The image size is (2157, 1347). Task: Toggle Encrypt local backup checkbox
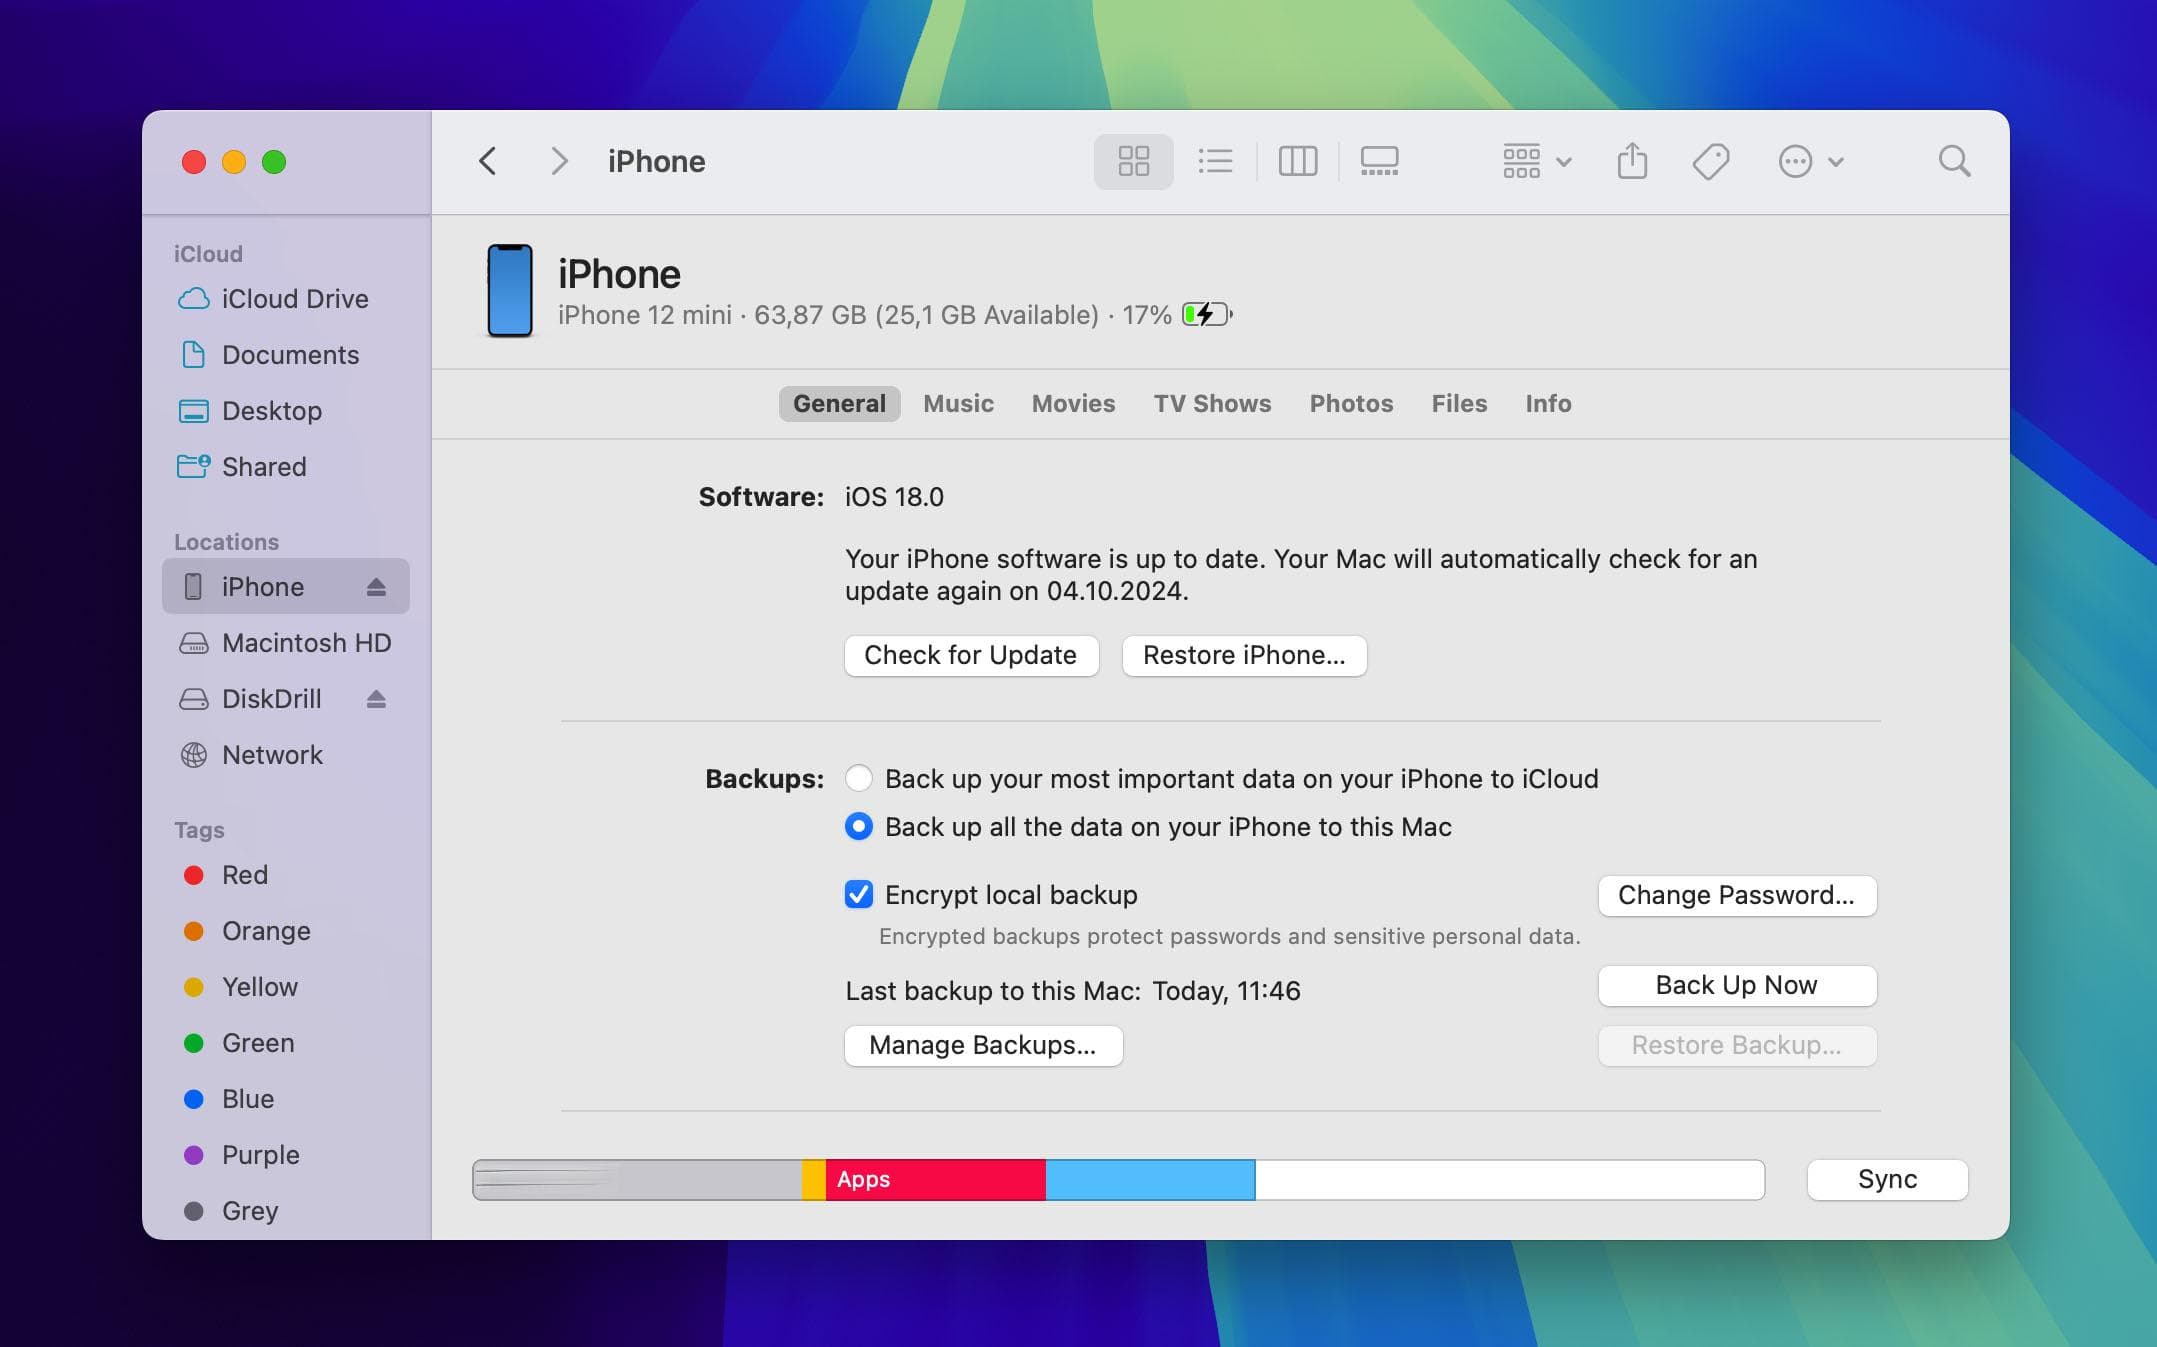(x=858, y=895)
